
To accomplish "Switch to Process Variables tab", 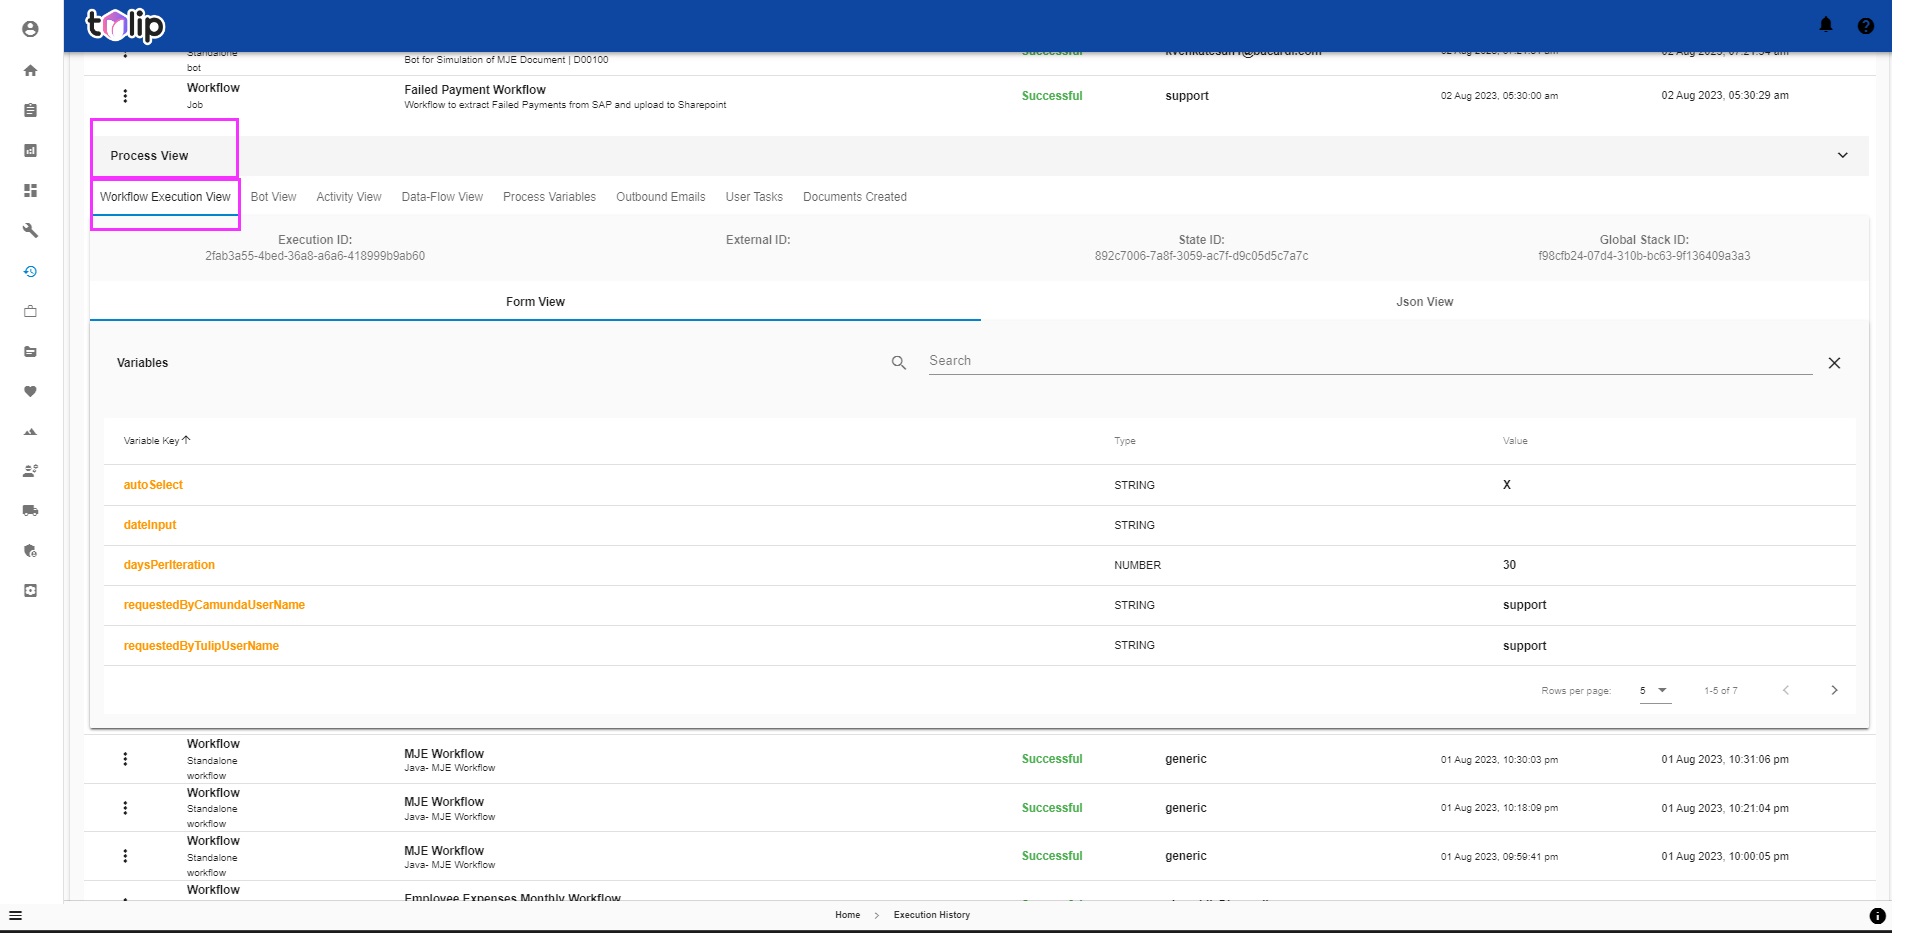I will 549,197.
